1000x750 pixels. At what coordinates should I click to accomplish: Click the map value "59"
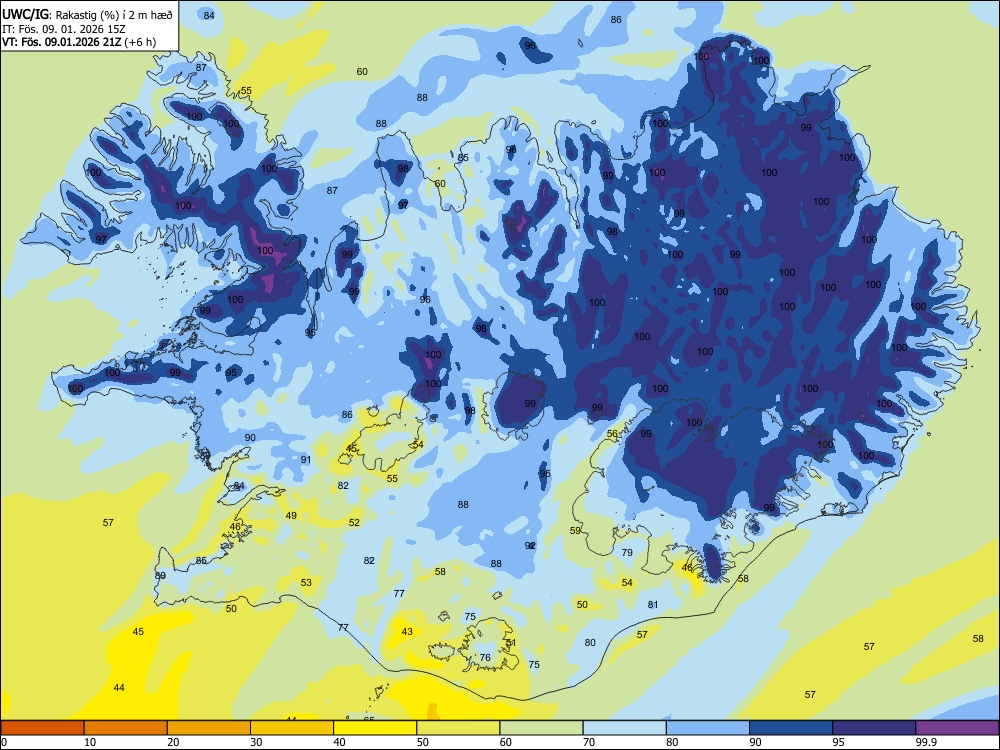(x=575, y=531)
